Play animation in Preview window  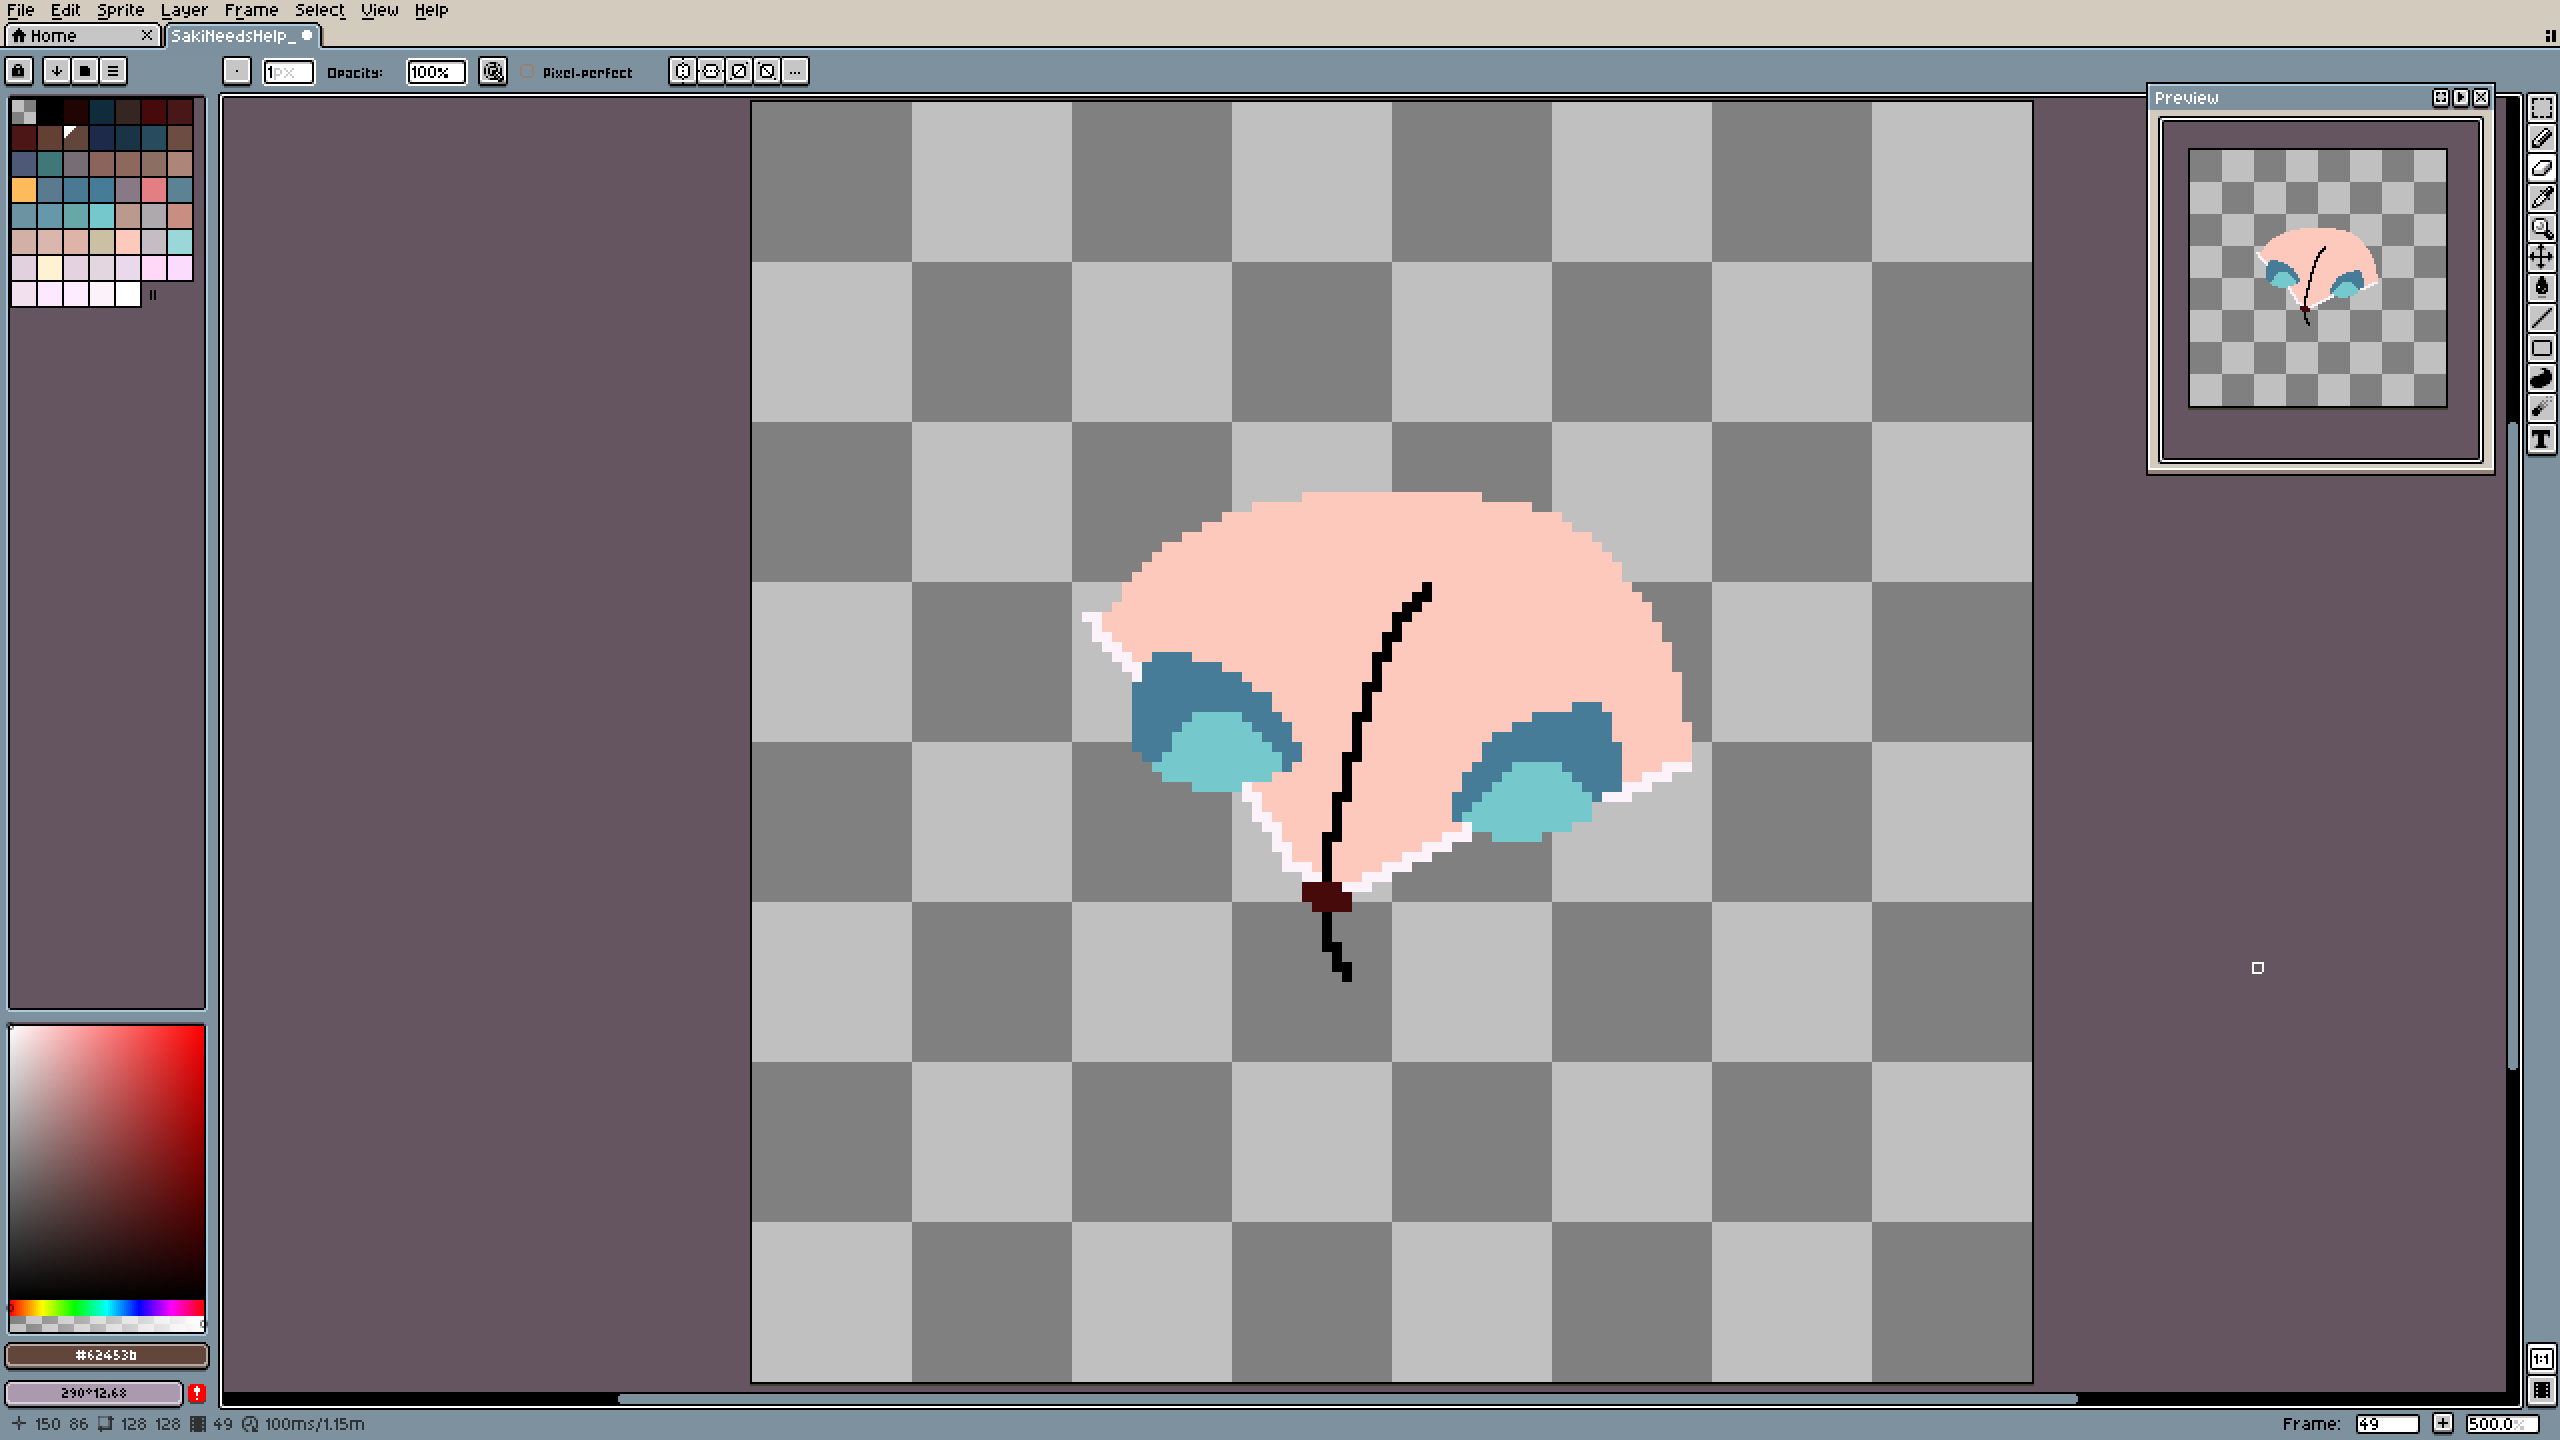[2461, 97]
